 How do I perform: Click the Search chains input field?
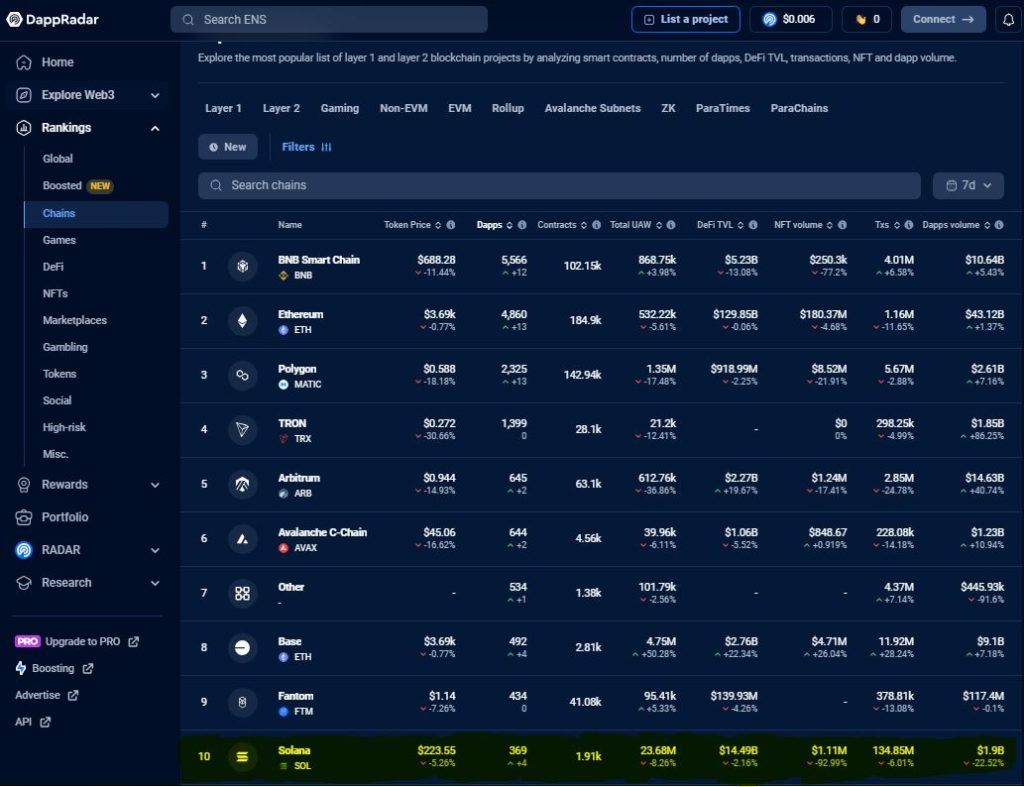click(x=558, y=185)
